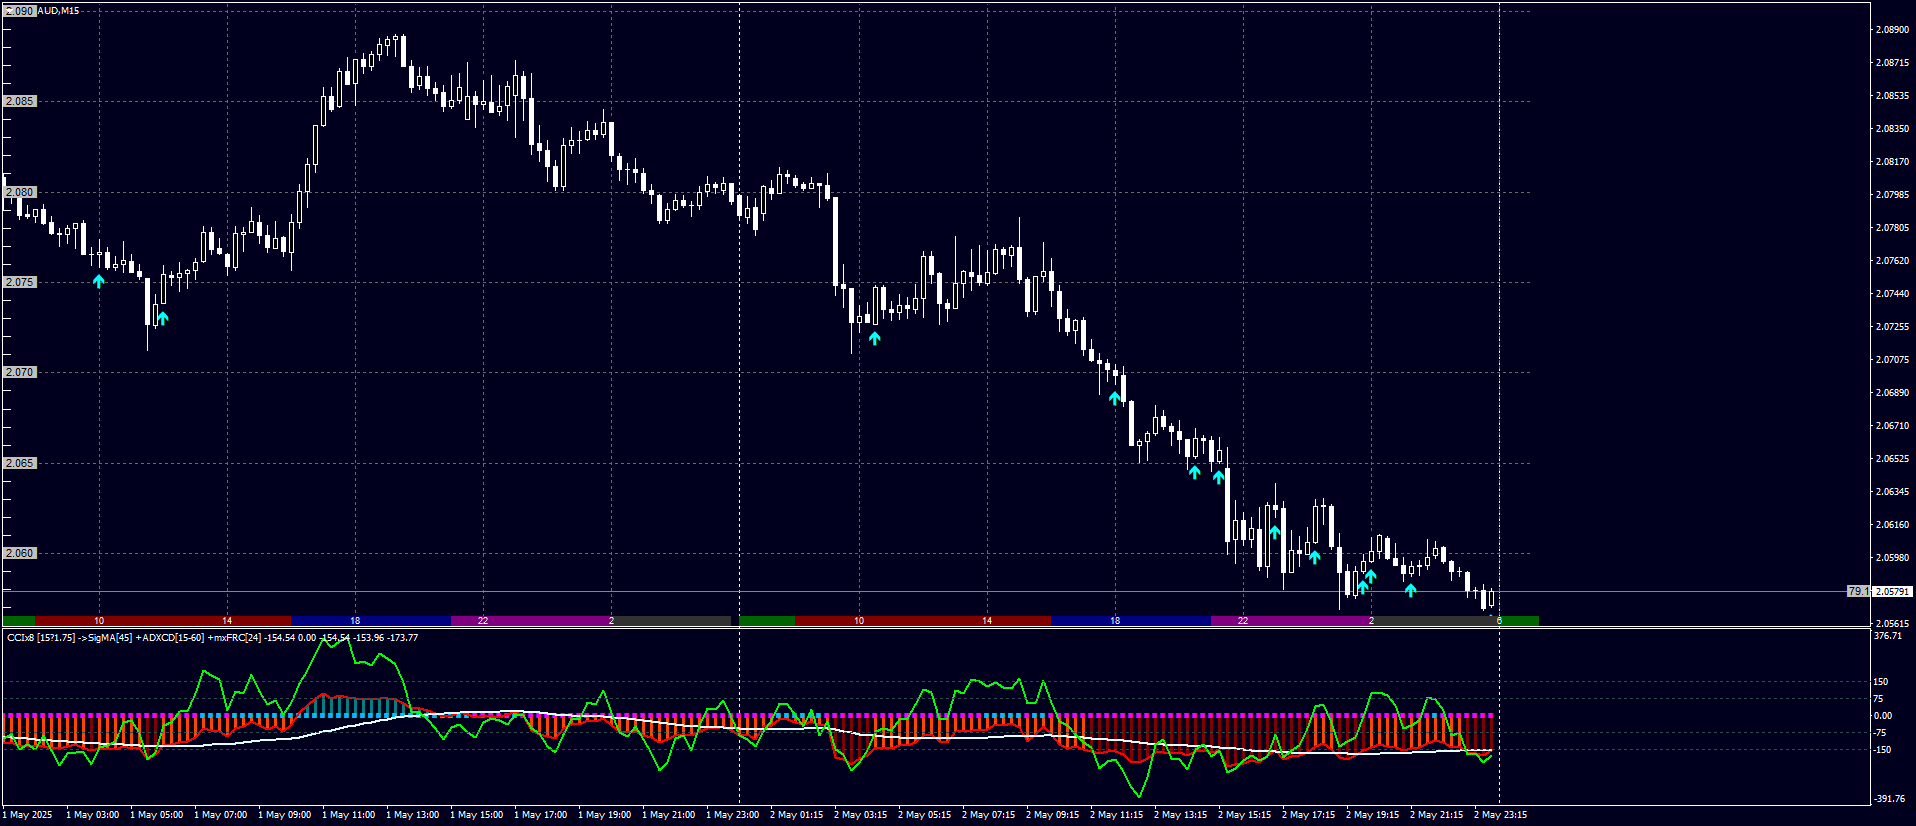Click the 2 May 13:15 time label

coord(1181,815)
